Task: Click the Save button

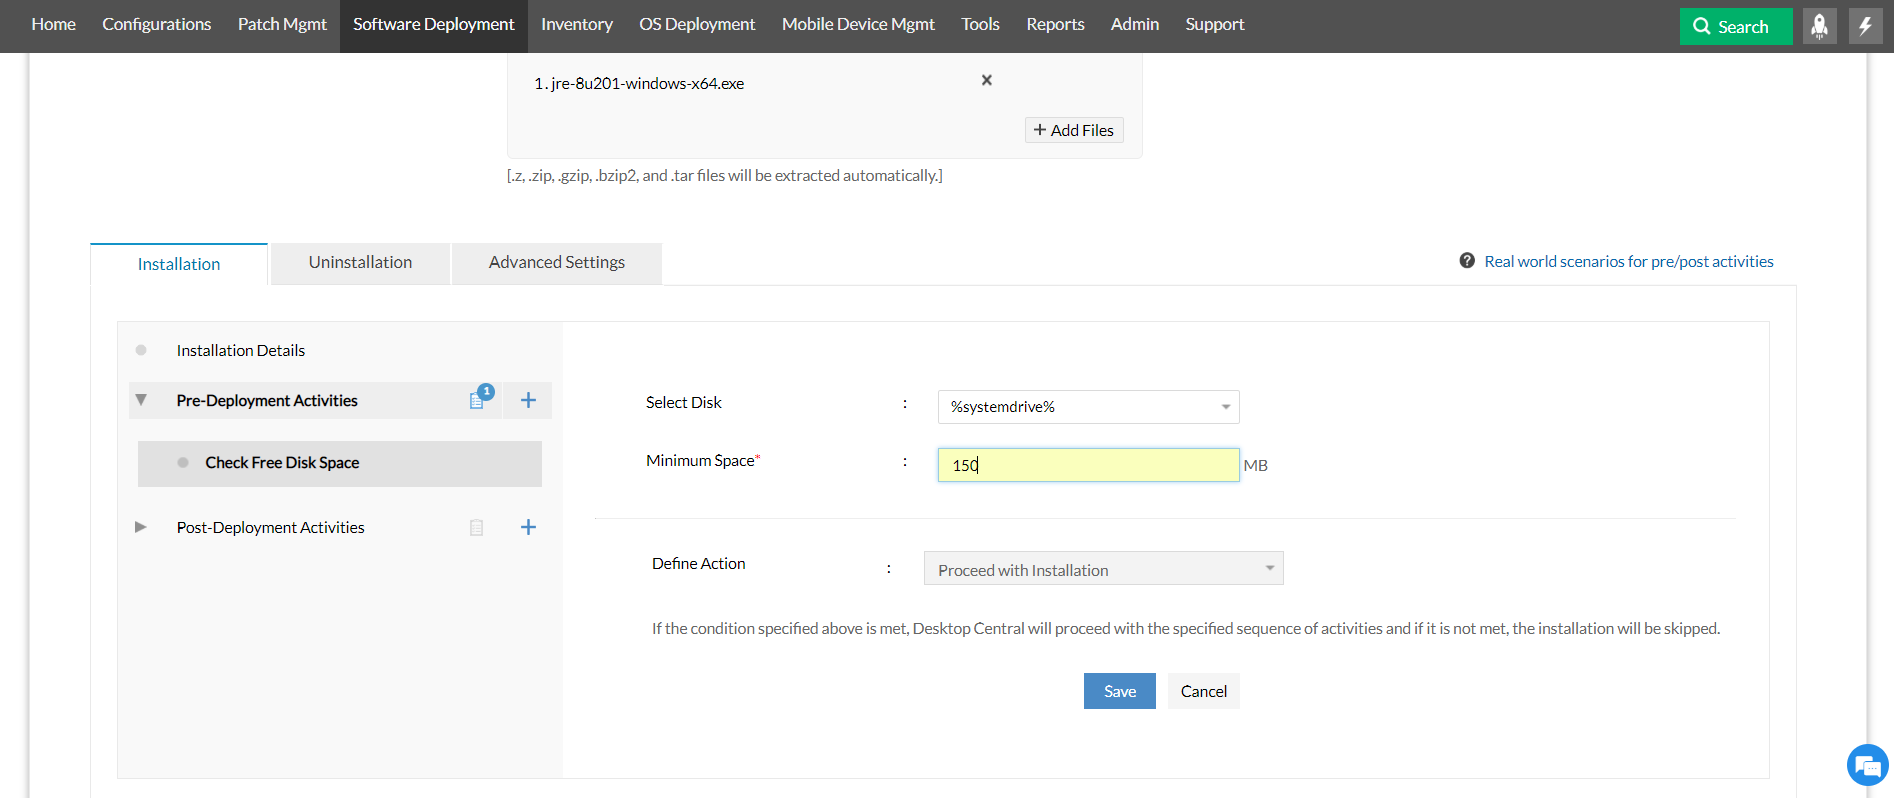Action: pos(1119,691)
